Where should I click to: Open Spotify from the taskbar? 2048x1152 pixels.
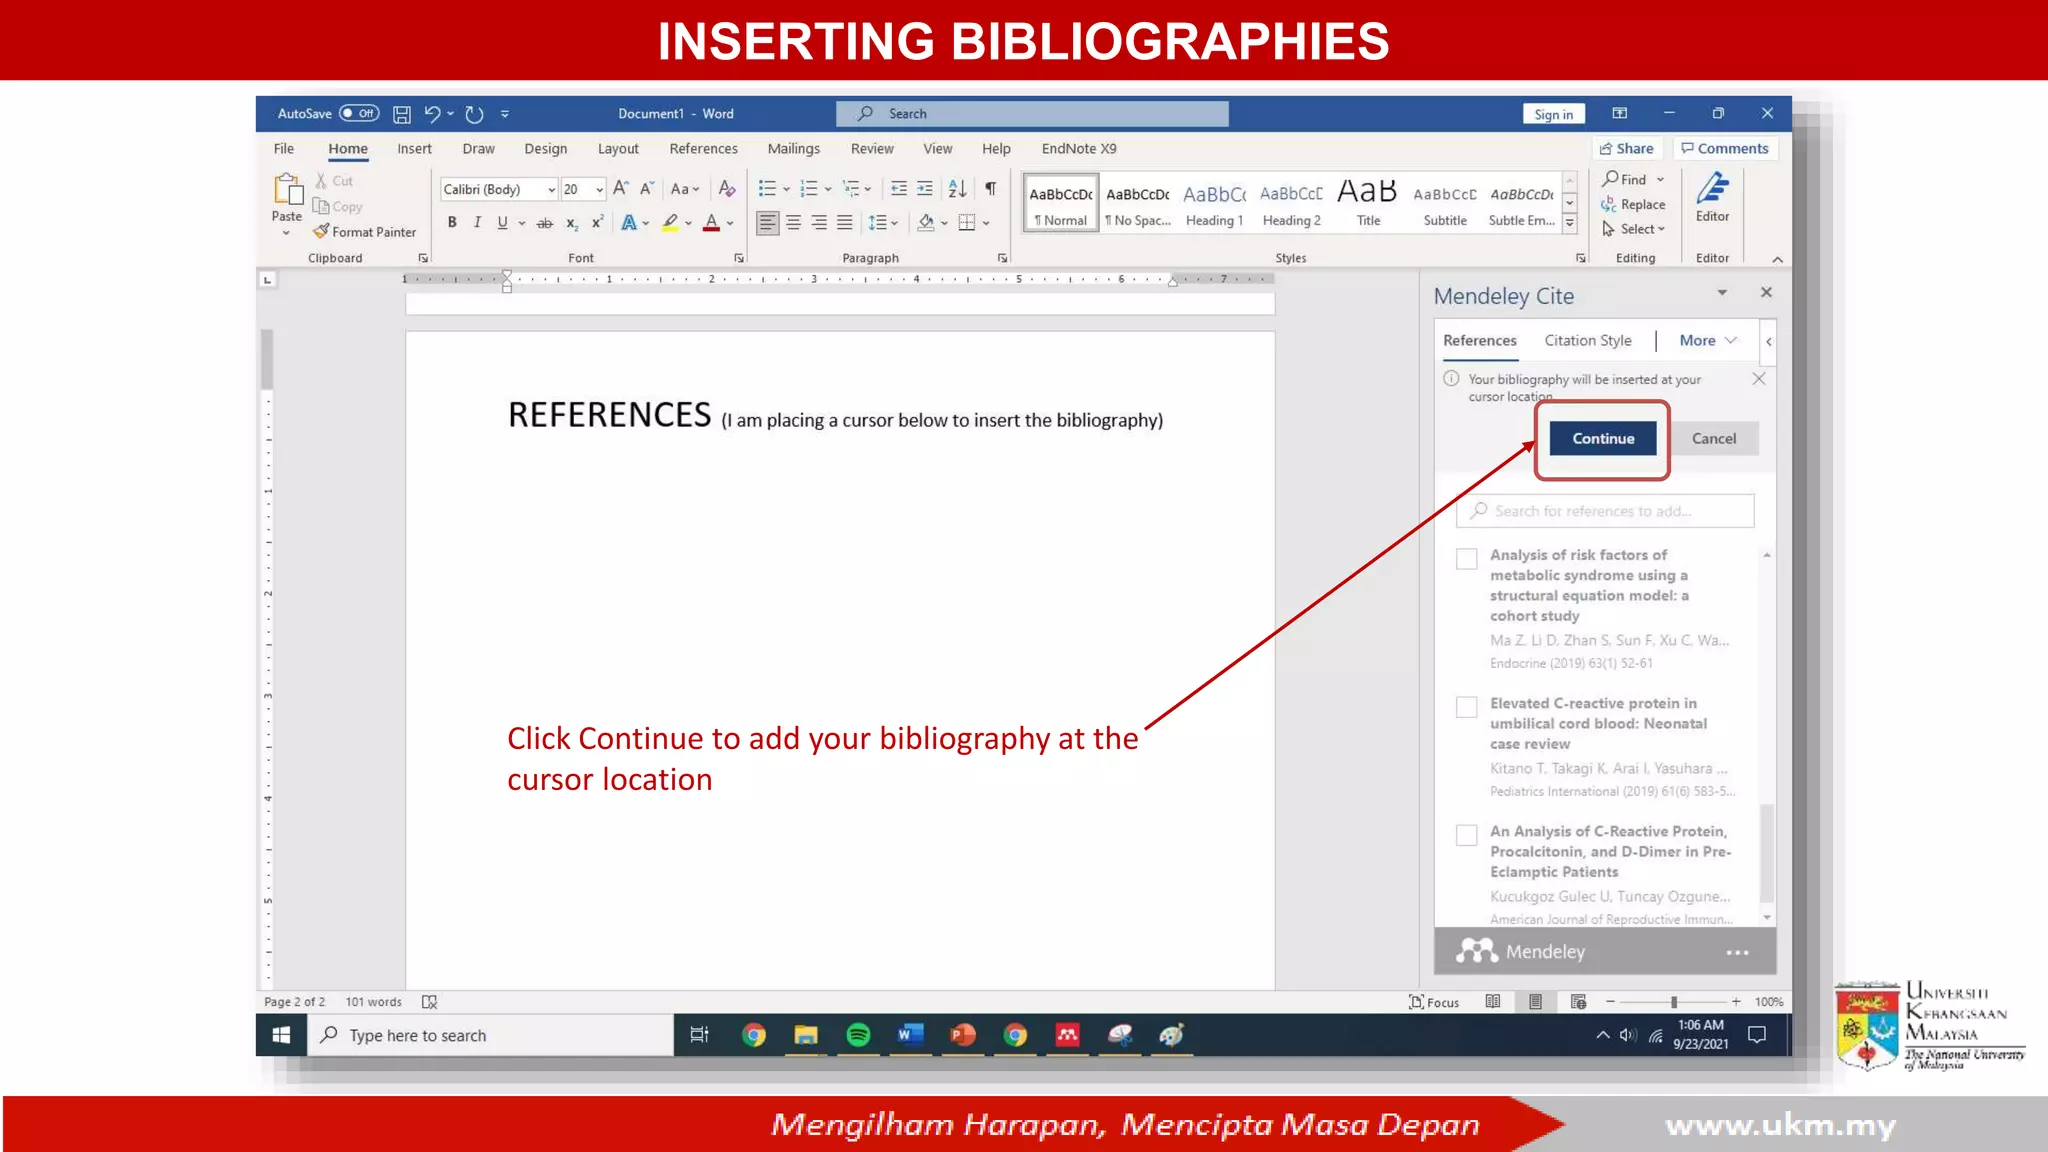click(x=858, y=1035)
